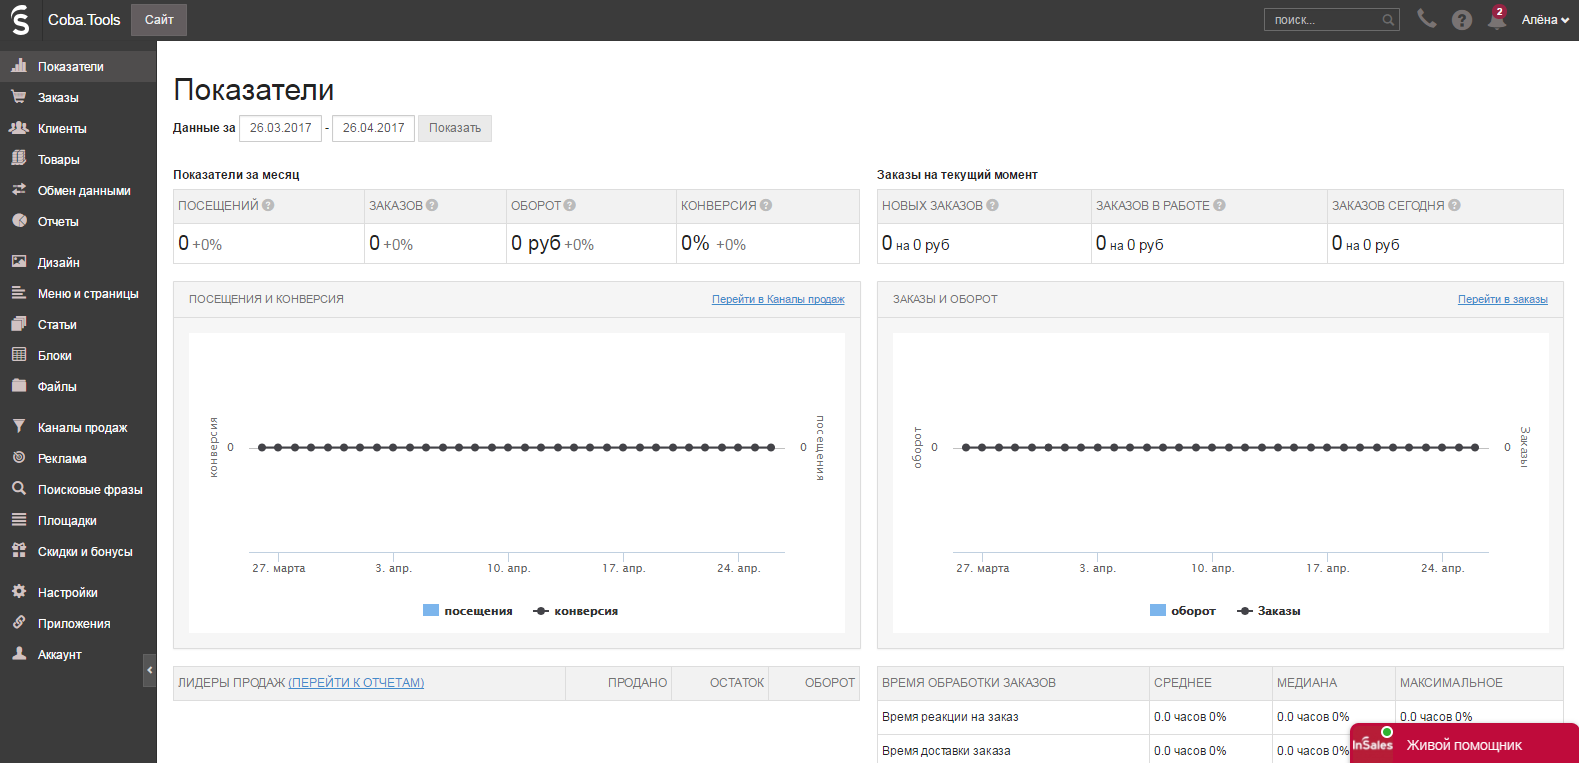
Task: Click the поиск search field
Action: [x=1325, y=20]
